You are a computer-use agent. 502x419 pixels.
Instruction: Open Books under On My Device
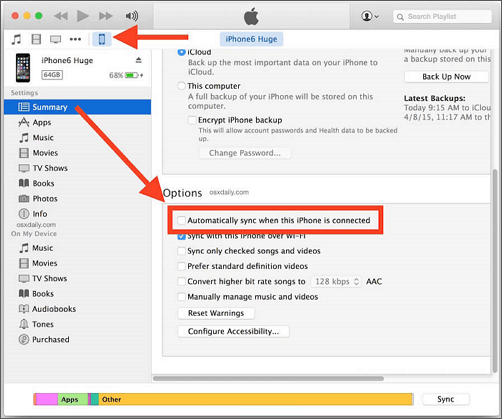[x=78, y=294]
